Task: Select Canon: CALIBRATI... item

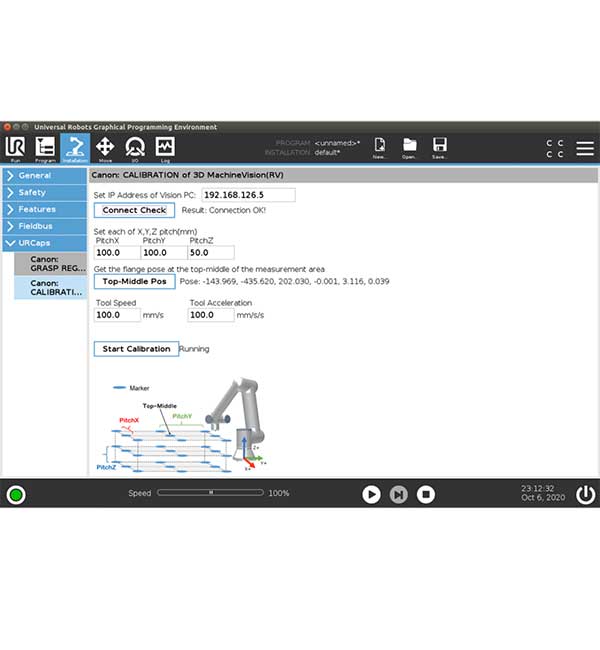Action: pyautogui.click(x=51, y=288)
